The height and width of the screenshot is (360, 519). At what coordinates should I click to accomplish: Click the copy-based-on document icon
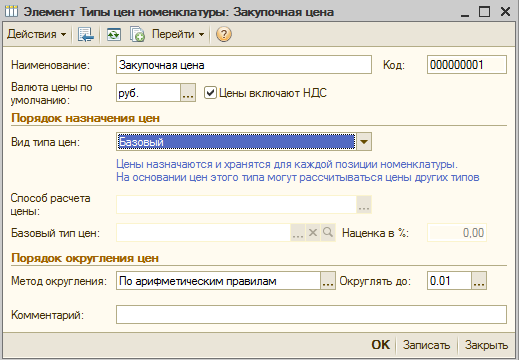137,34
